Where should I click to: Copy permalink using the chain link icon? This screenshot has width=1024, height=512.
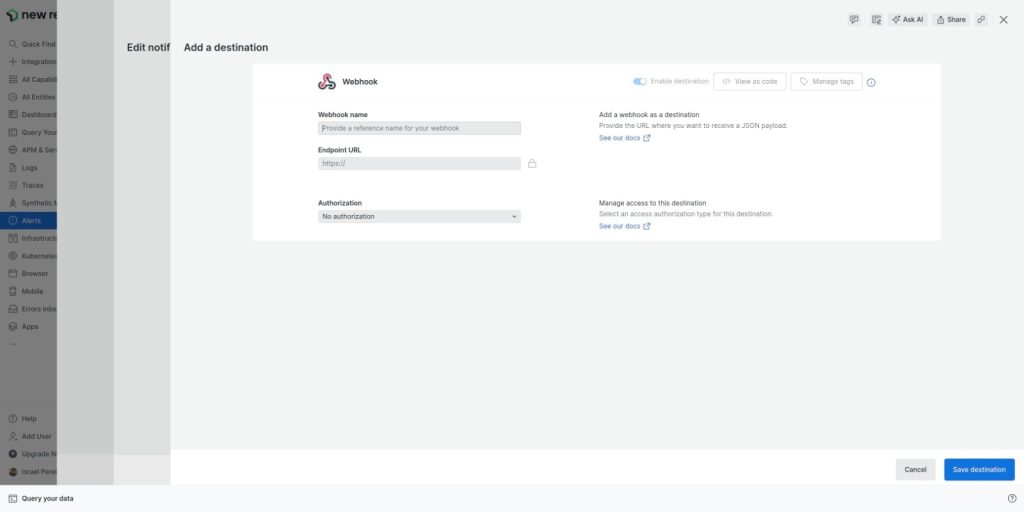pos(981,19)
